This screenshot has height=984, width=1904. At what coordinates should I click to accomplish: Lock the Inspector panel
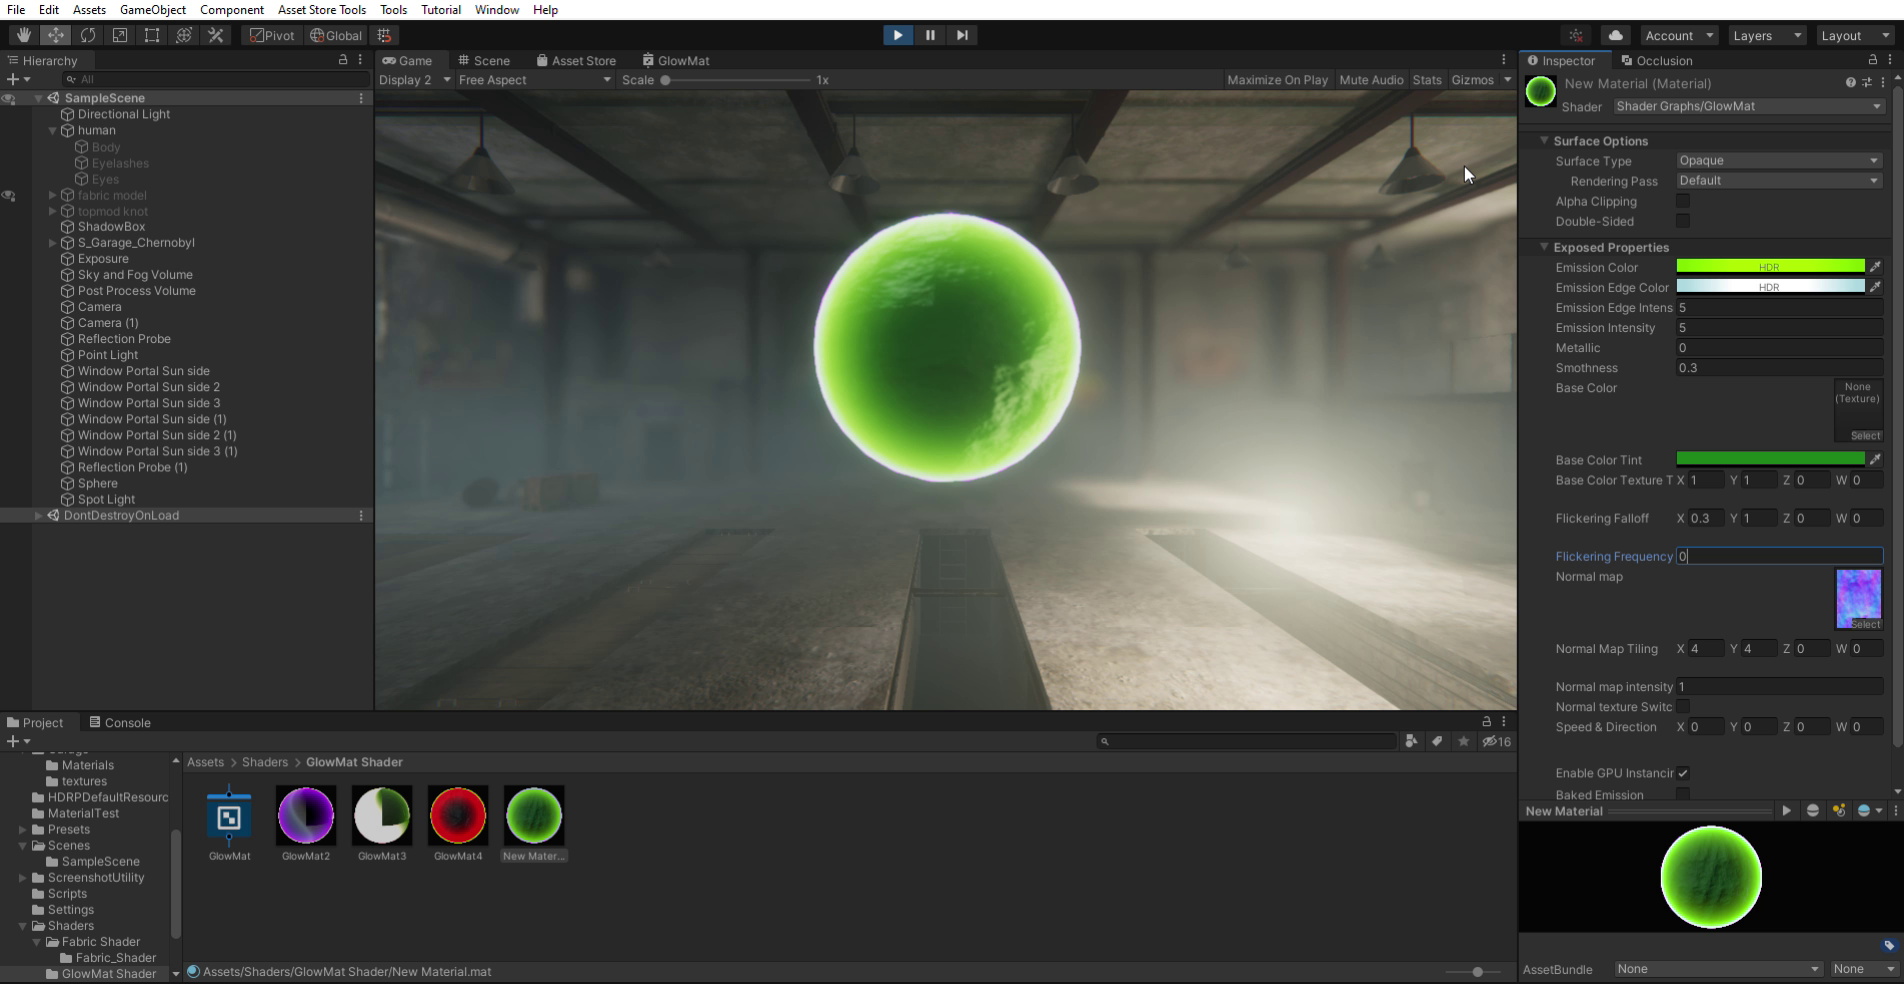click(1872, 60)
